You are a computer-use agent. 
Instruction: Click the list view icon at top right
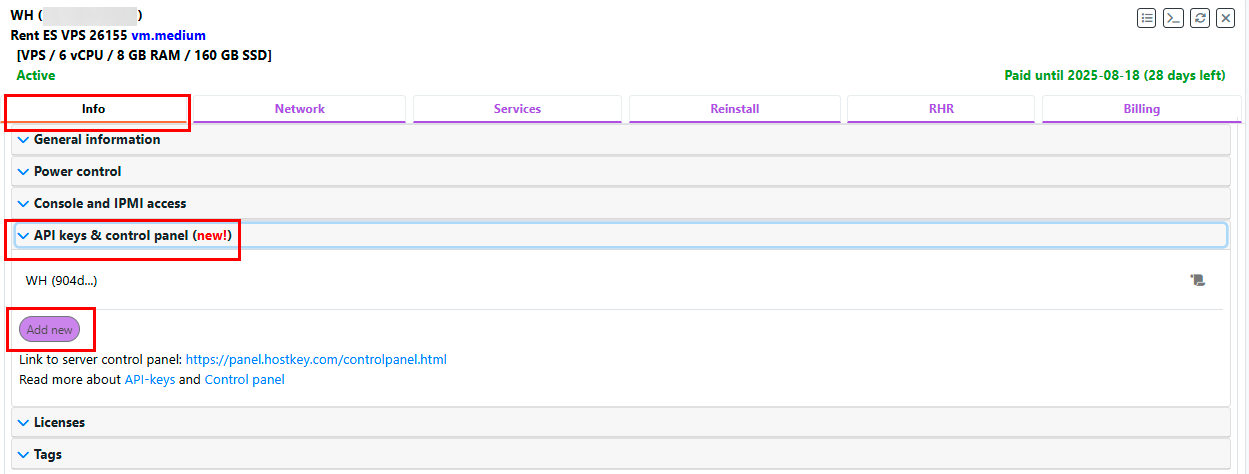[x=1147, y=18]
